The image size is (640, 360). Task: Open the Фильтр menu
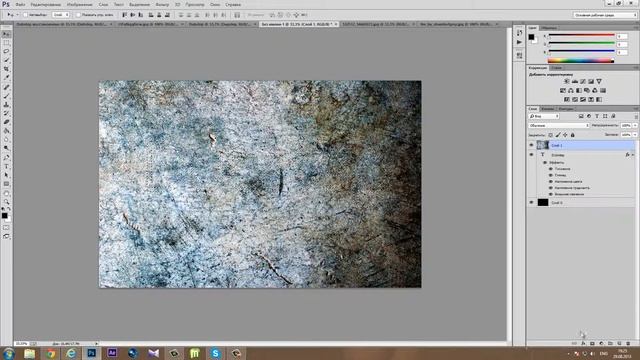tap(162, 4)
